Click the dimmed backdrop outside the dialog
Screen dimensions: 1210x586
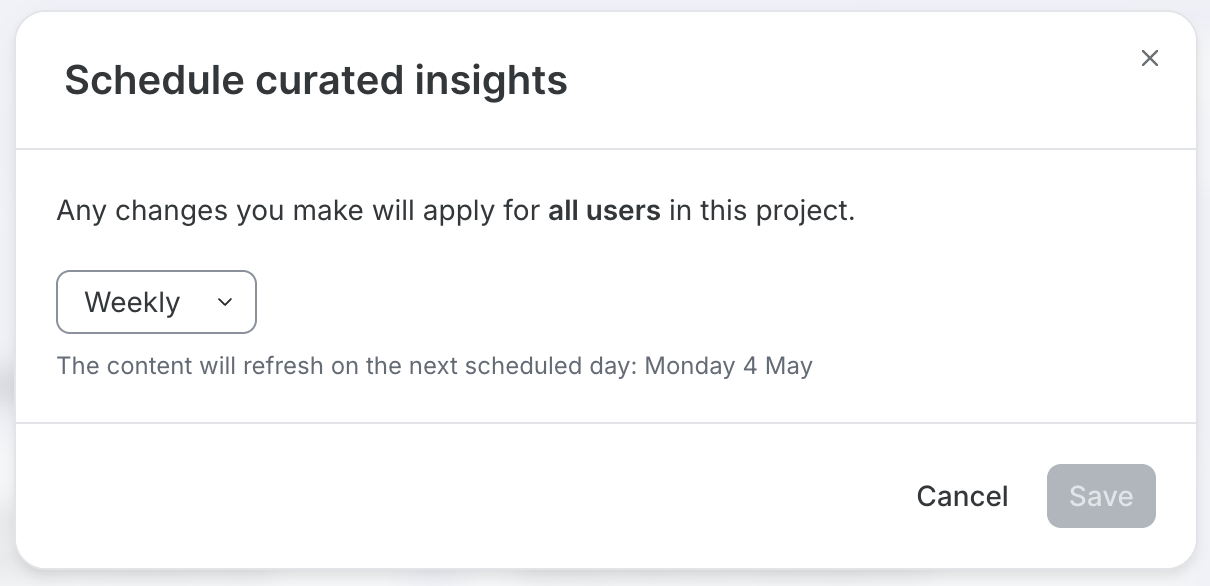(1203, 300)
